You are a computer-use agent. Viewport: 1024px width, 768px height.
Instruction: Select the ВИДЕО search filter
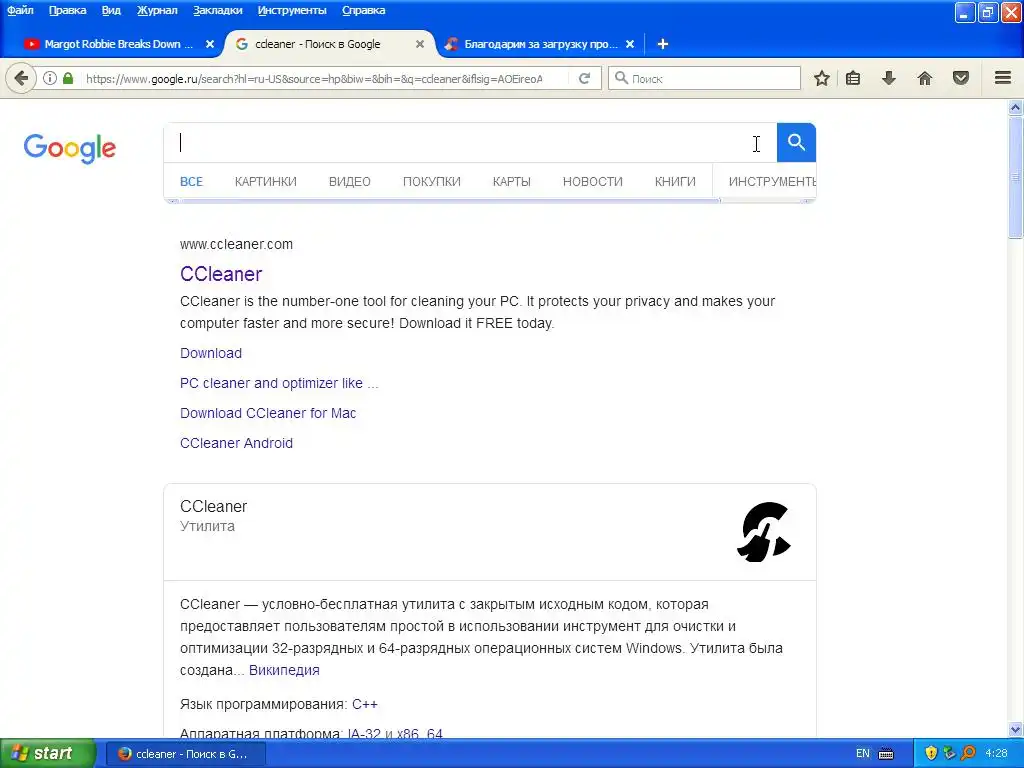(x=349, y=182)
